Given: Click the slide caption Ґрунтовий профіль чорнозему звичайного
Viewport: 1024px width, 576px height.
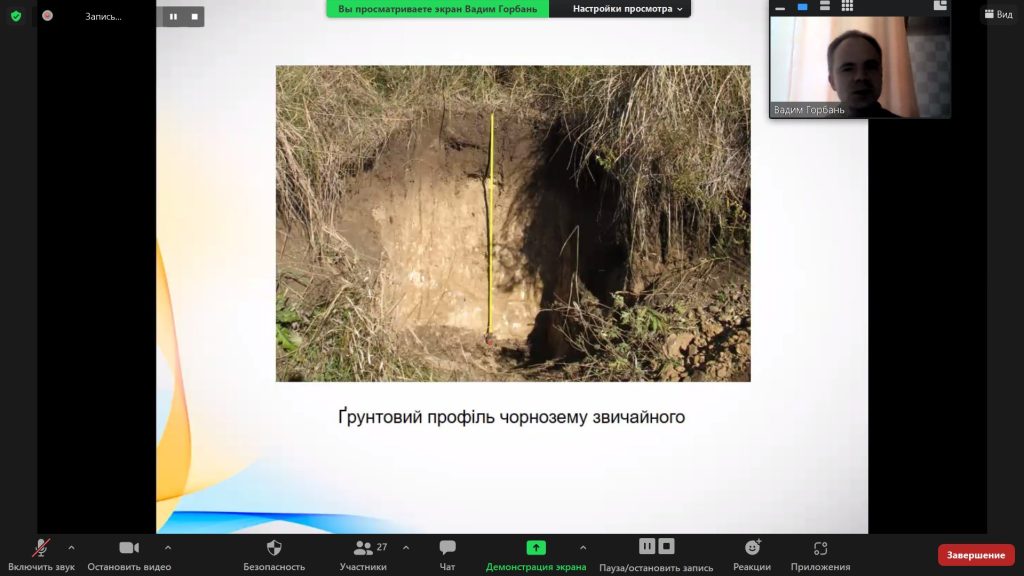Looking at the screenshot, I should click(511, 417).
